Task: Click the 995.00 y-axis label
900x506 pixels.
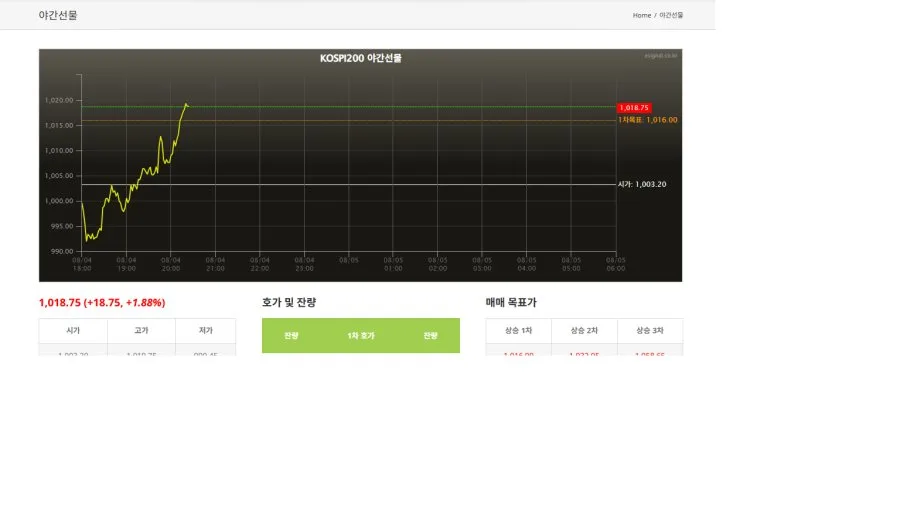Action: [62, 227]
